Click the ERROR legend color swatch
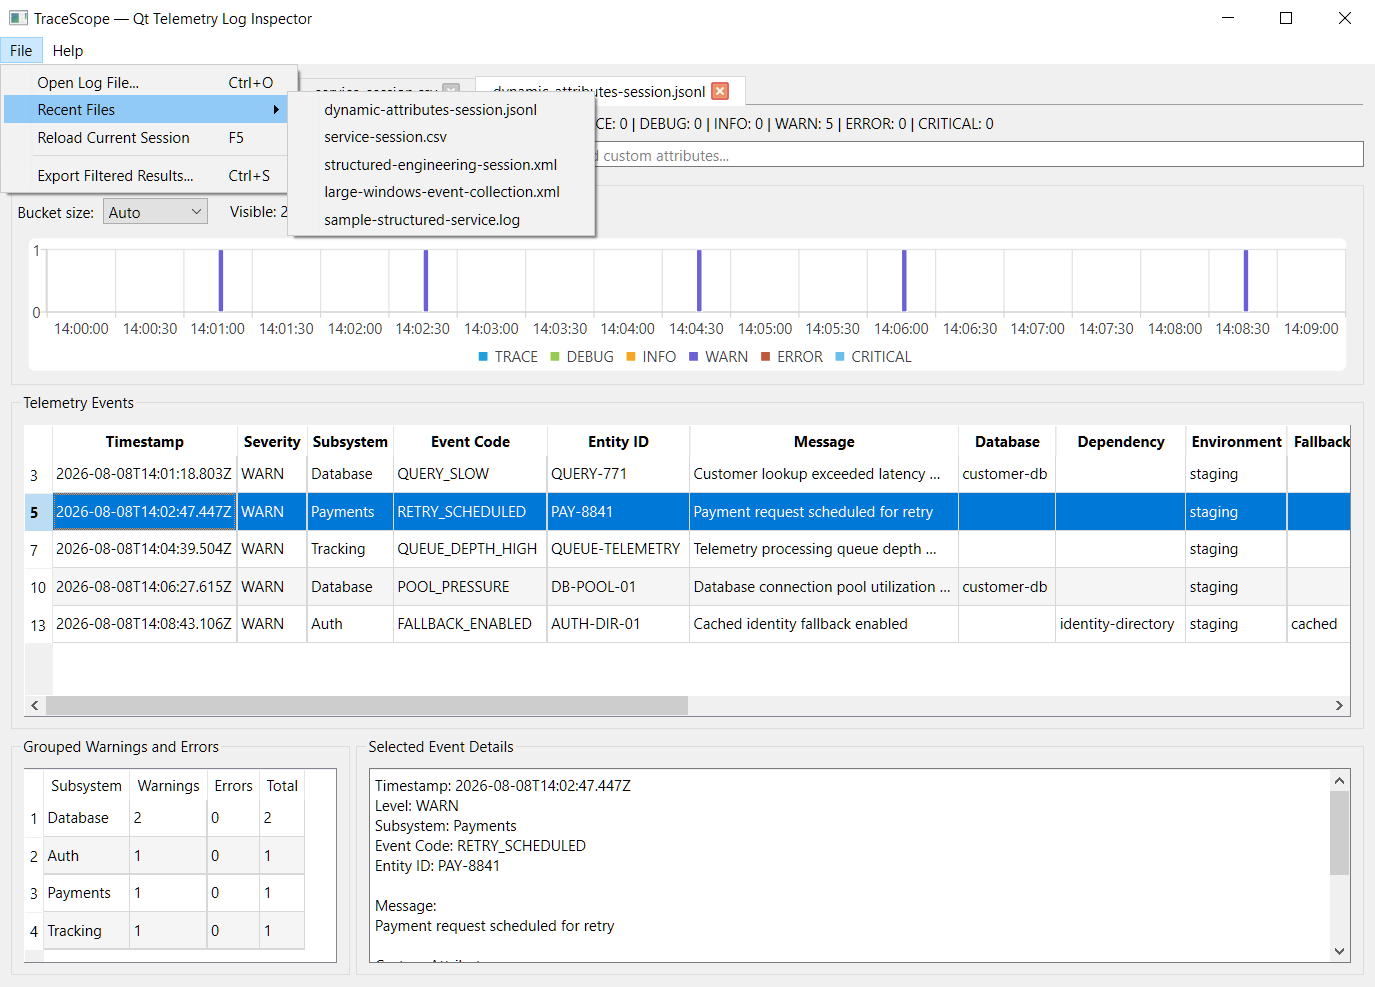Viewport: 1375px width, 987px height. pyautogui.click(x=765, y=357)
